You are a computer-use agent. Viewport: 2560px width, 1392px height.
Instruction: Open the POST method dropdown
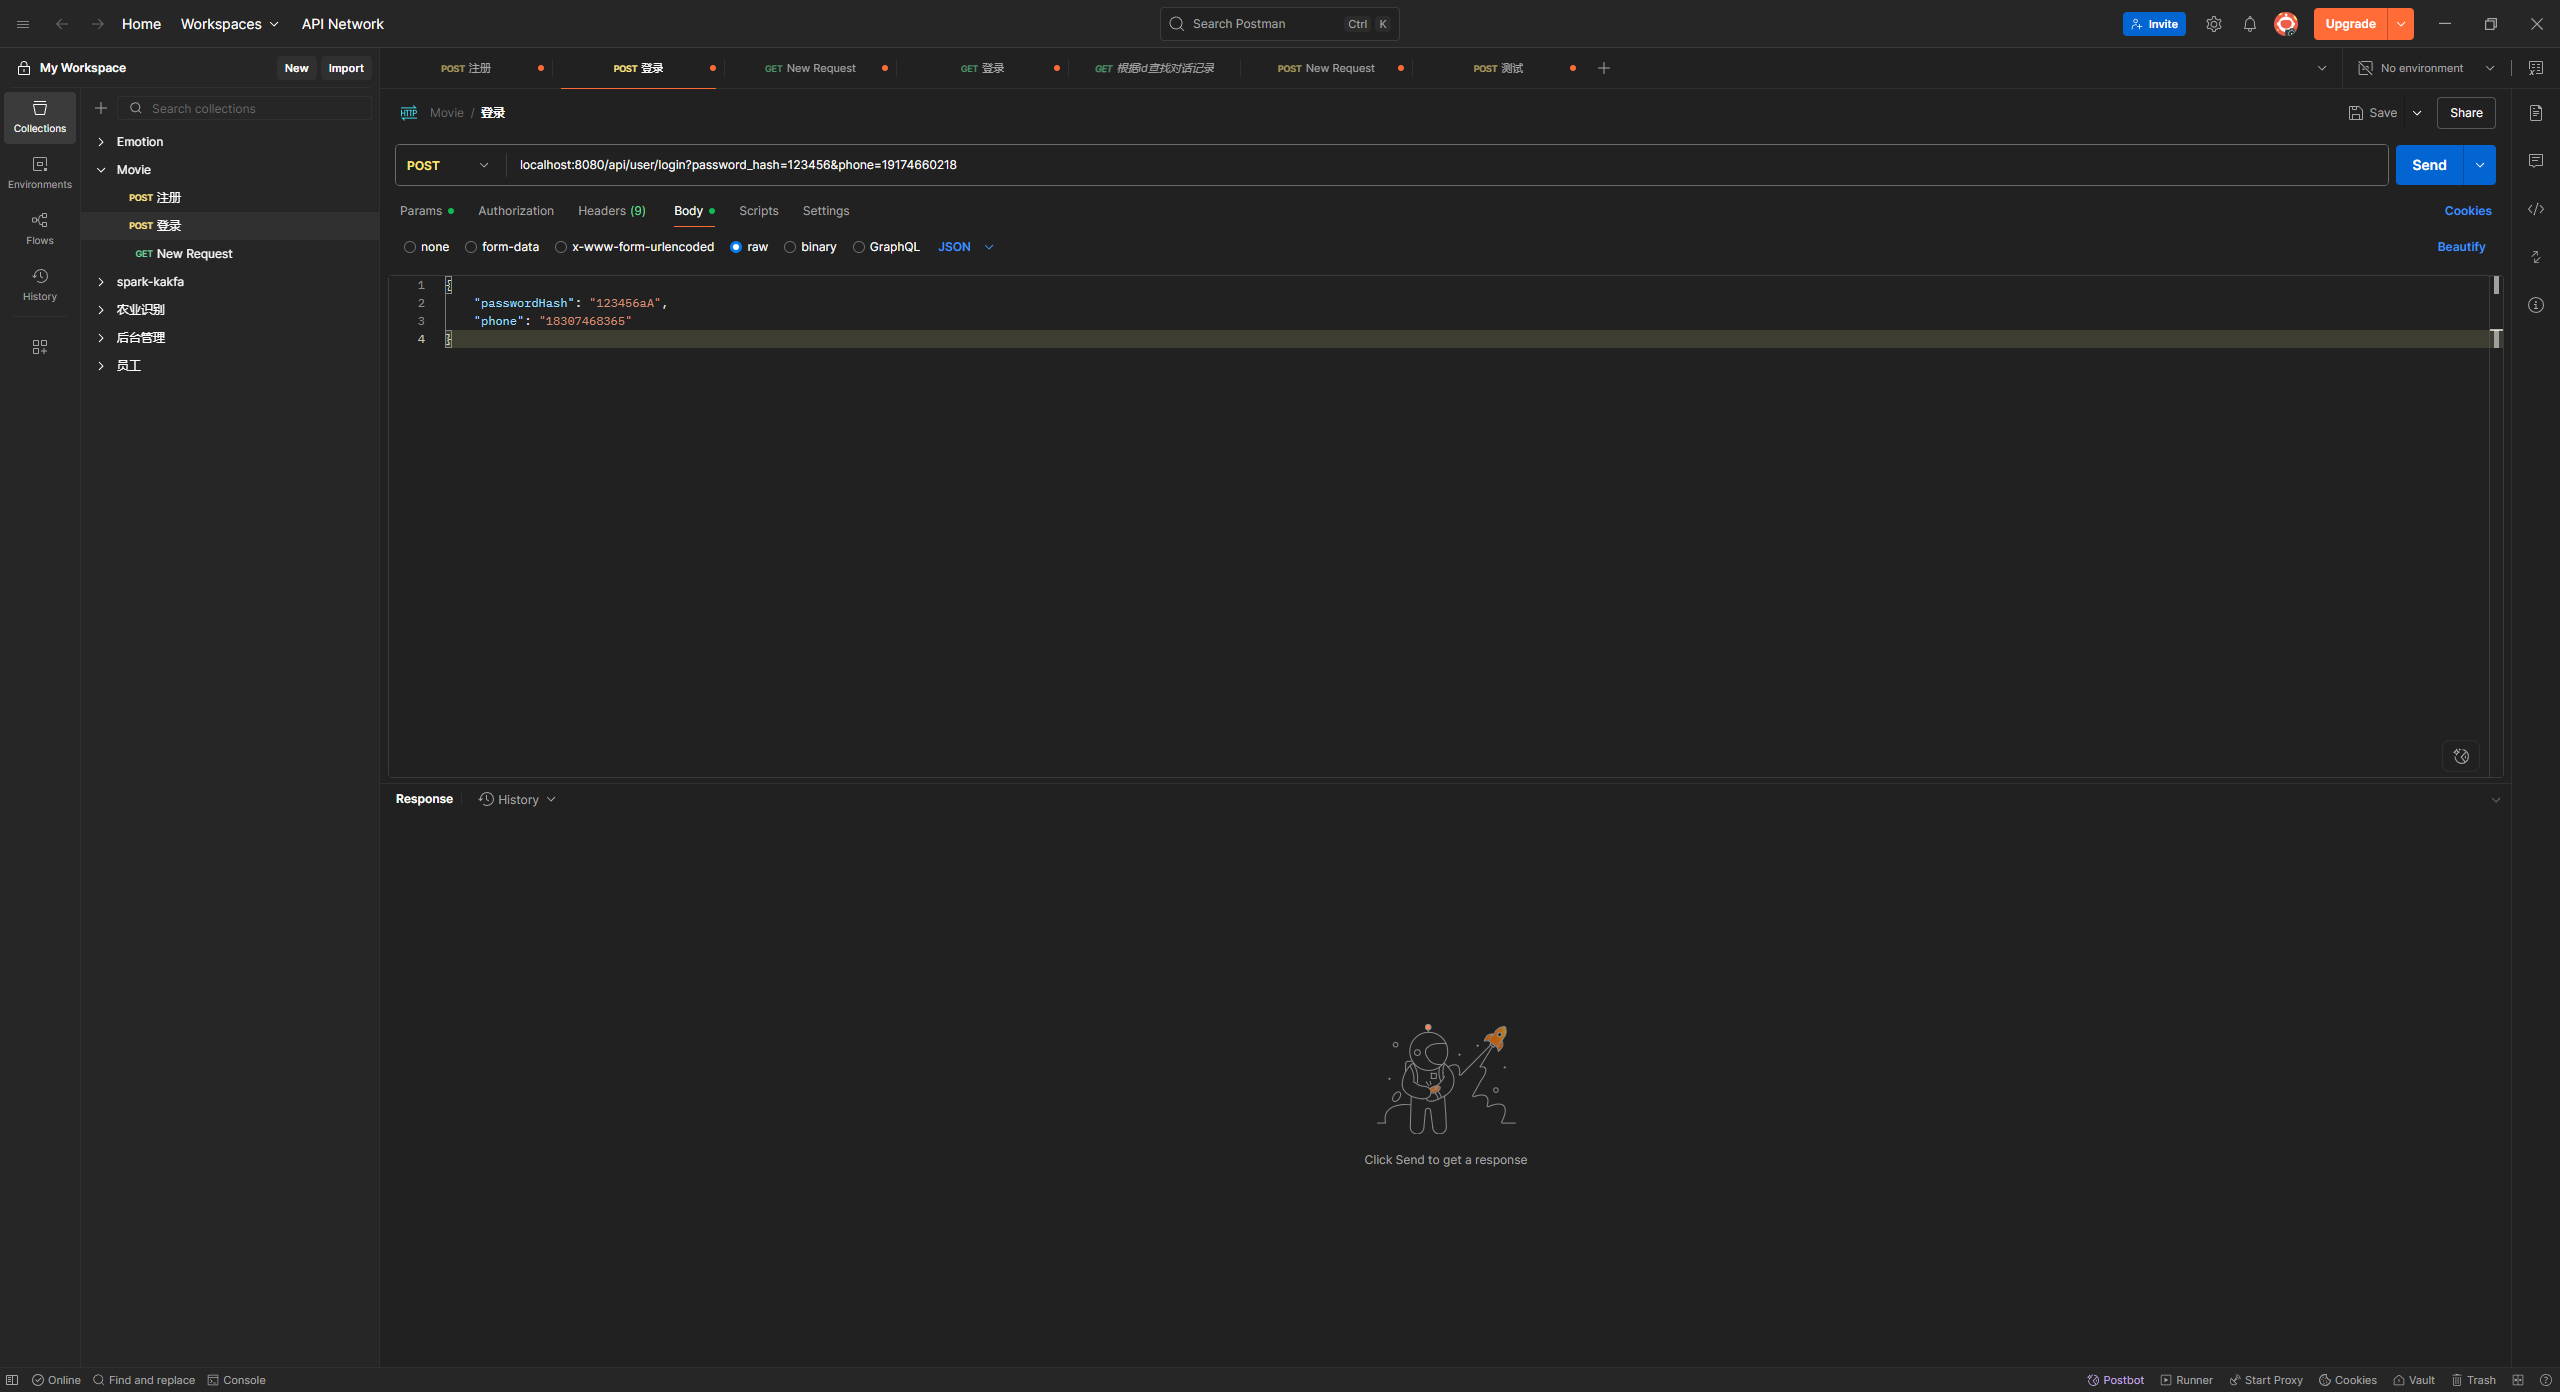(448, 165)
